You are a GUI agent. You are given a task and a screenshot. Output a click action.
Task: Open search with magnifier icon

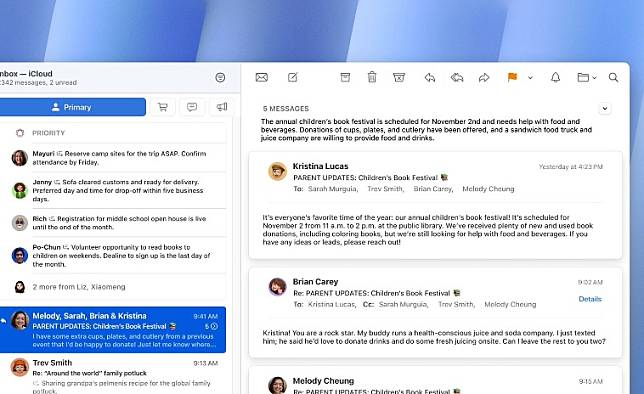coord(613,77)
